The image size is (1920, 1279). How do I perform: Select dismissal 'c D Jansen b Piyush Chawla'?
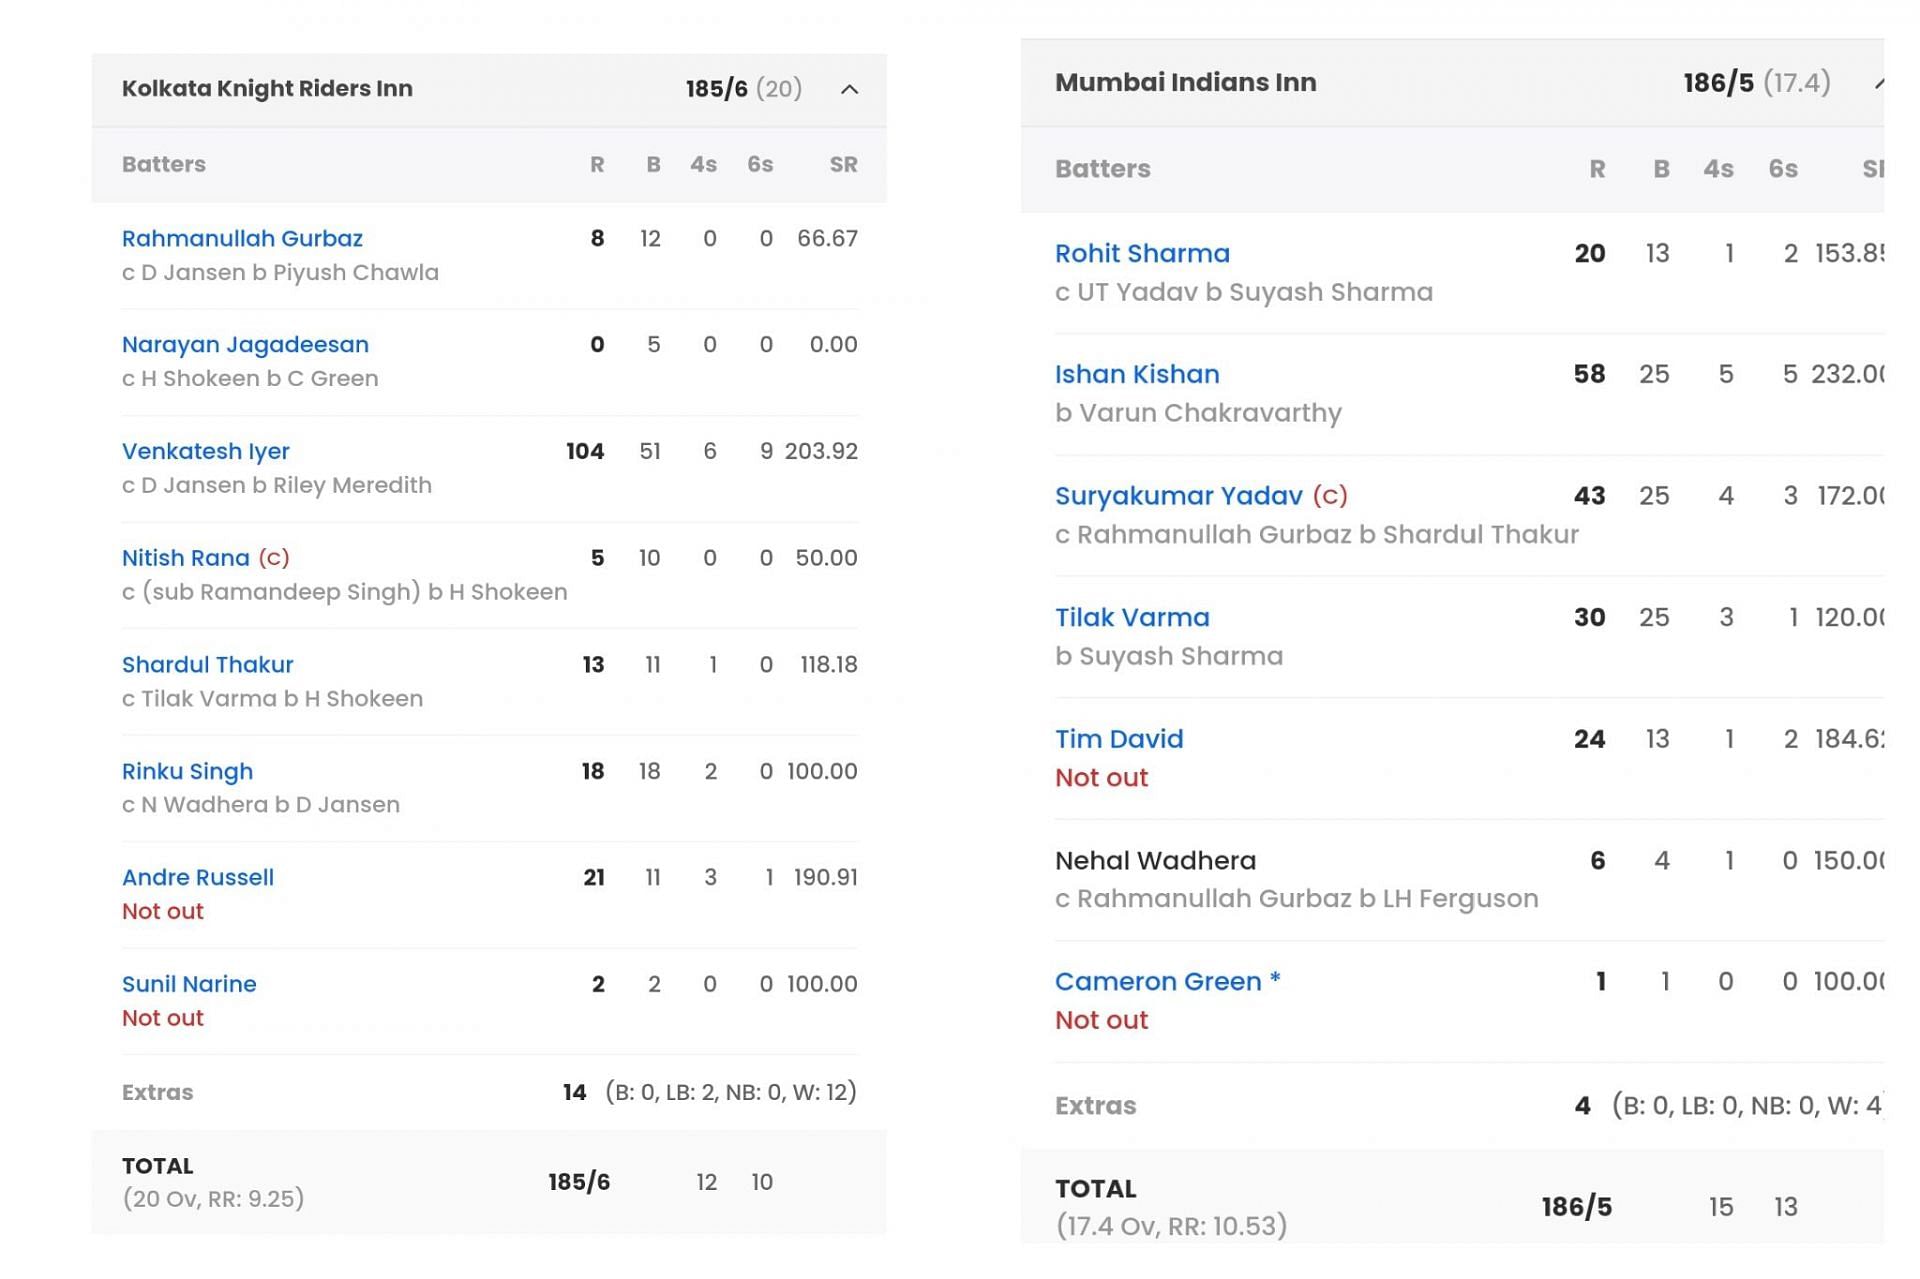(x=280, y=272)
